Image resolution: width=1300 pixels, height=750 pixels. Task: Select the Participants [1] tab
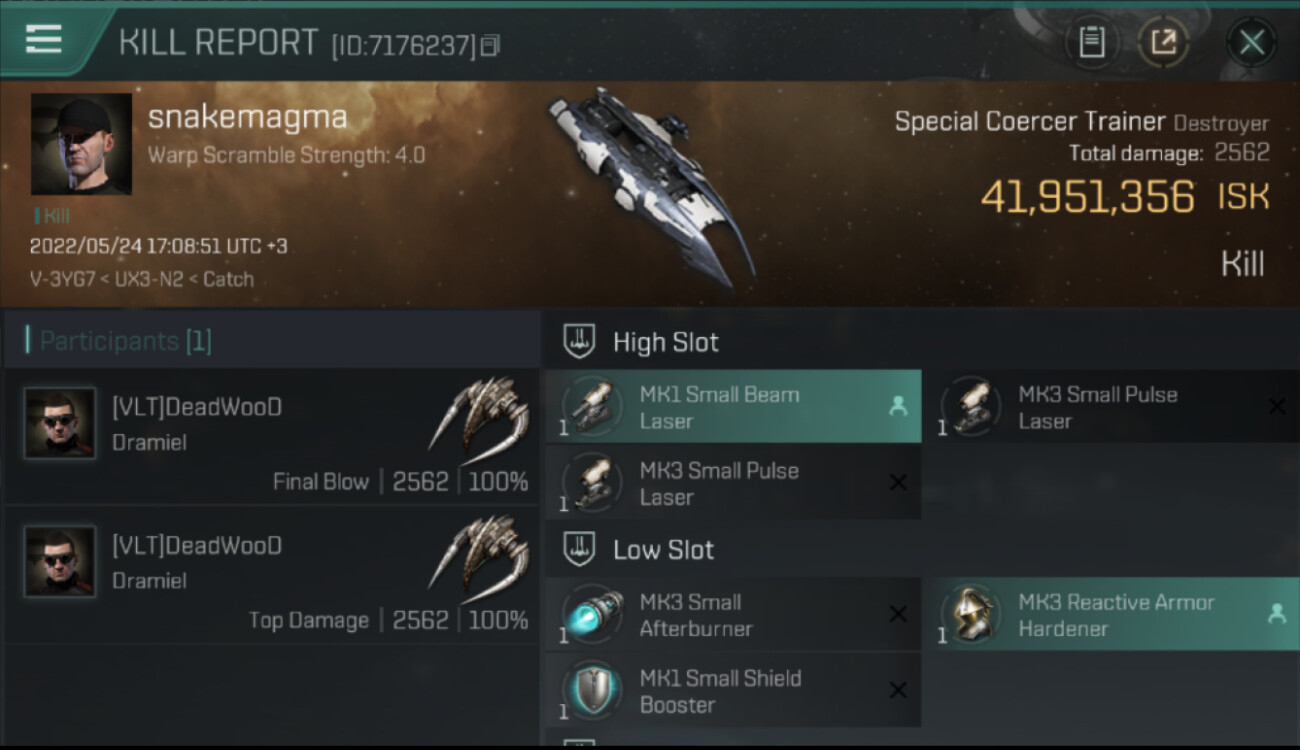point(125,341)
